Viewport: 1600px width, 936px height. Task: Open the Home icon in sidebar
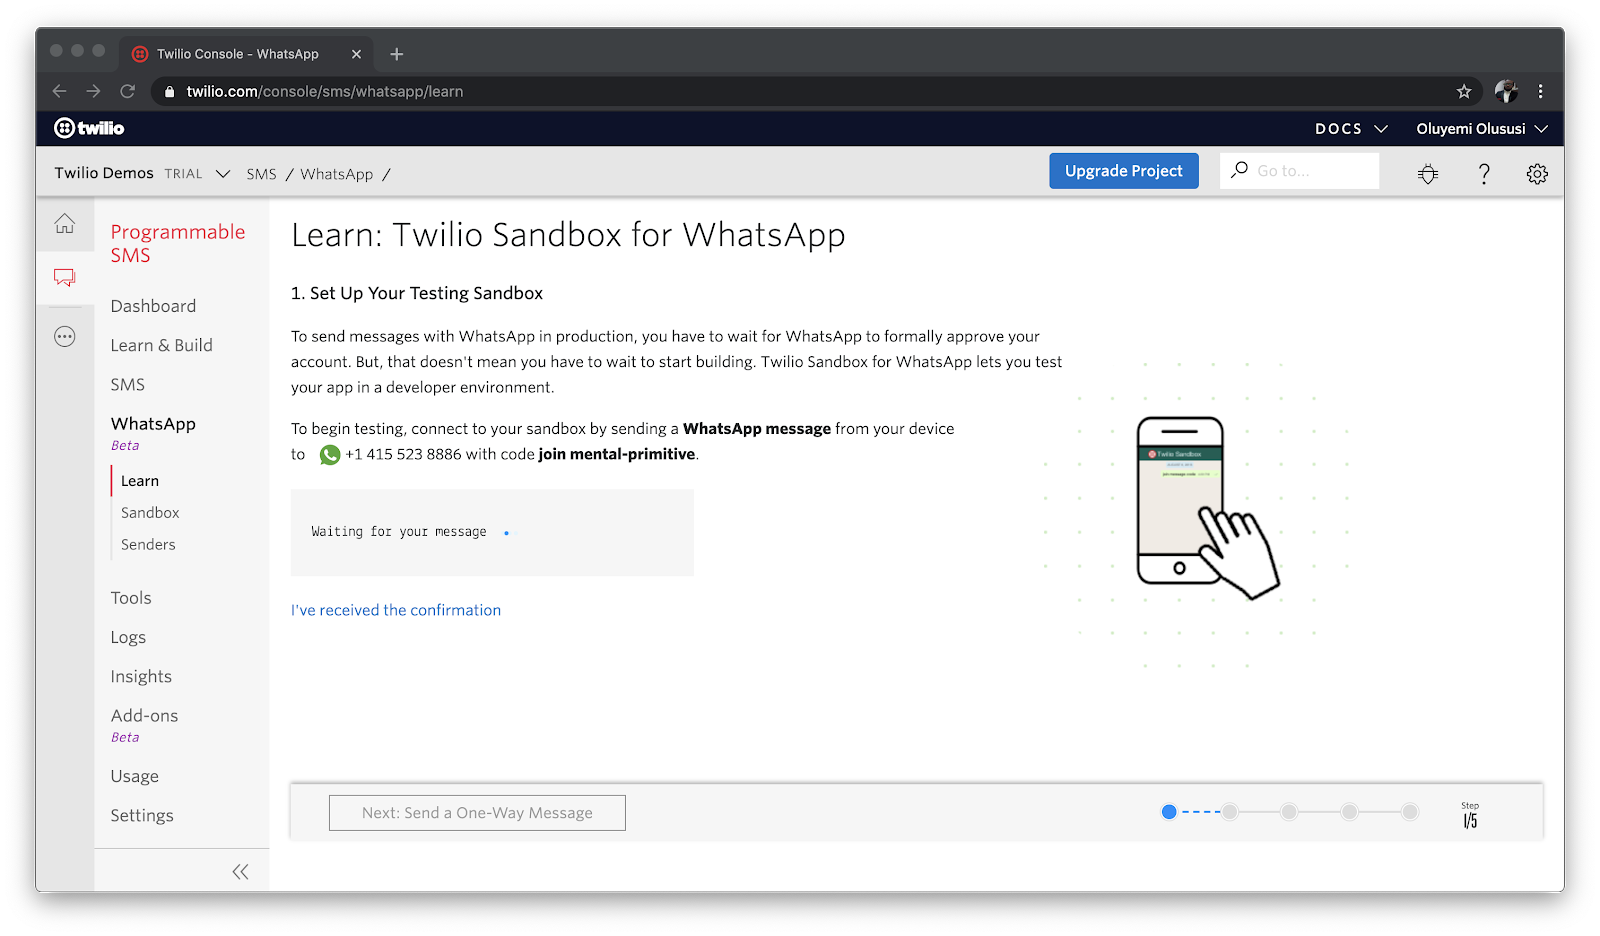65,224
